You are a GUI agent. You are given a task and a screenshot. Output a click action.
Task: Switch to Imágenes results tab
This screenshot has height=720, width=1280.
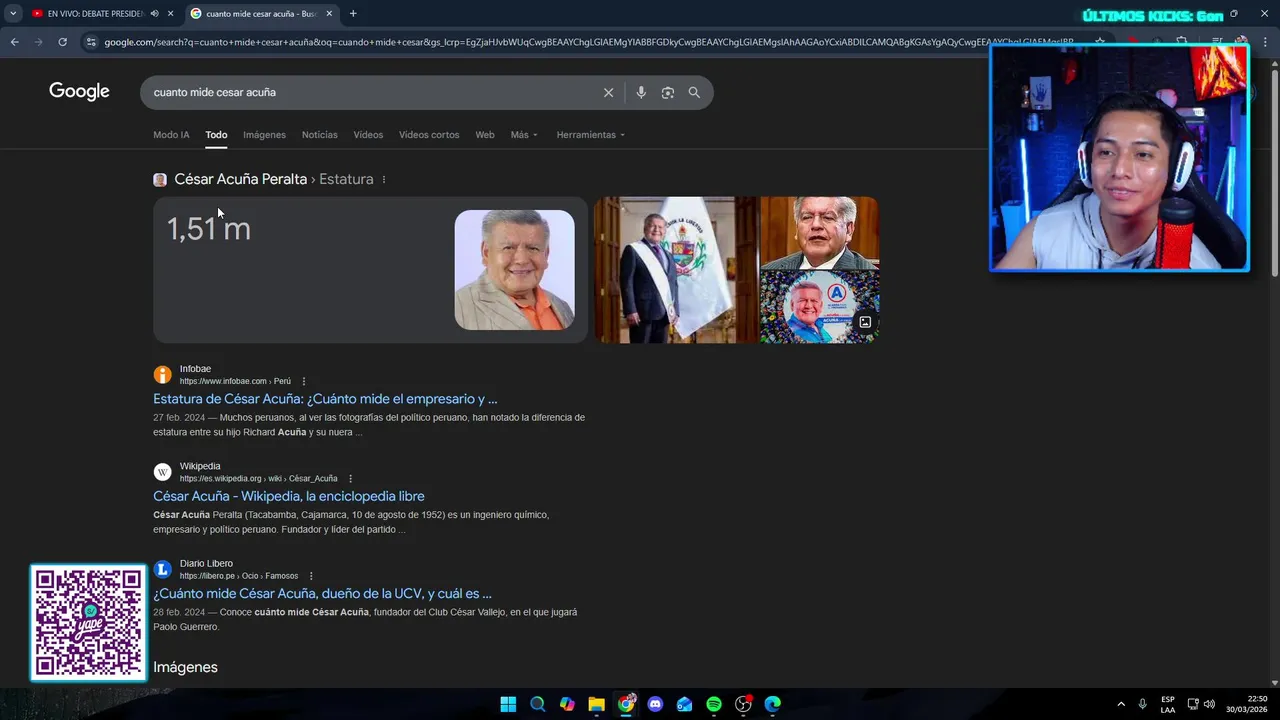coord(264,135)
